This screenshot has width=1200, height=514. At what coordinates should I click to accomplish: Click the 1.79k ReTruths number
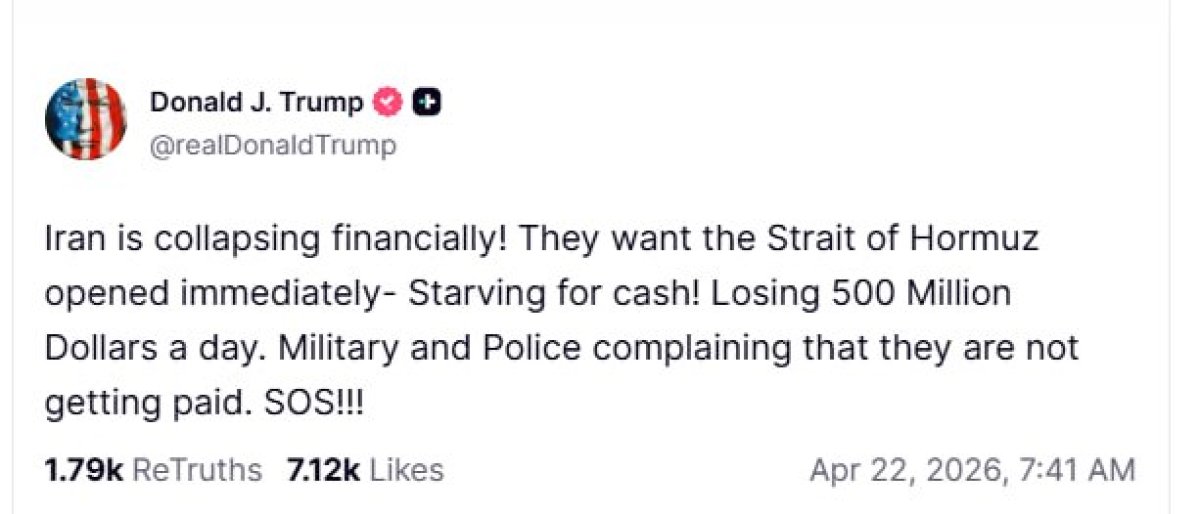83,470
